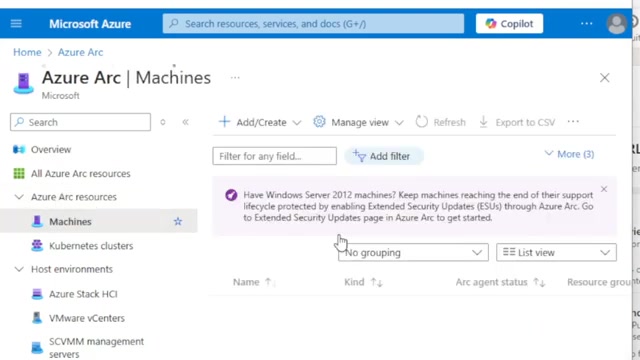Click the Kubernetes clusters icon

coord(37,246)
